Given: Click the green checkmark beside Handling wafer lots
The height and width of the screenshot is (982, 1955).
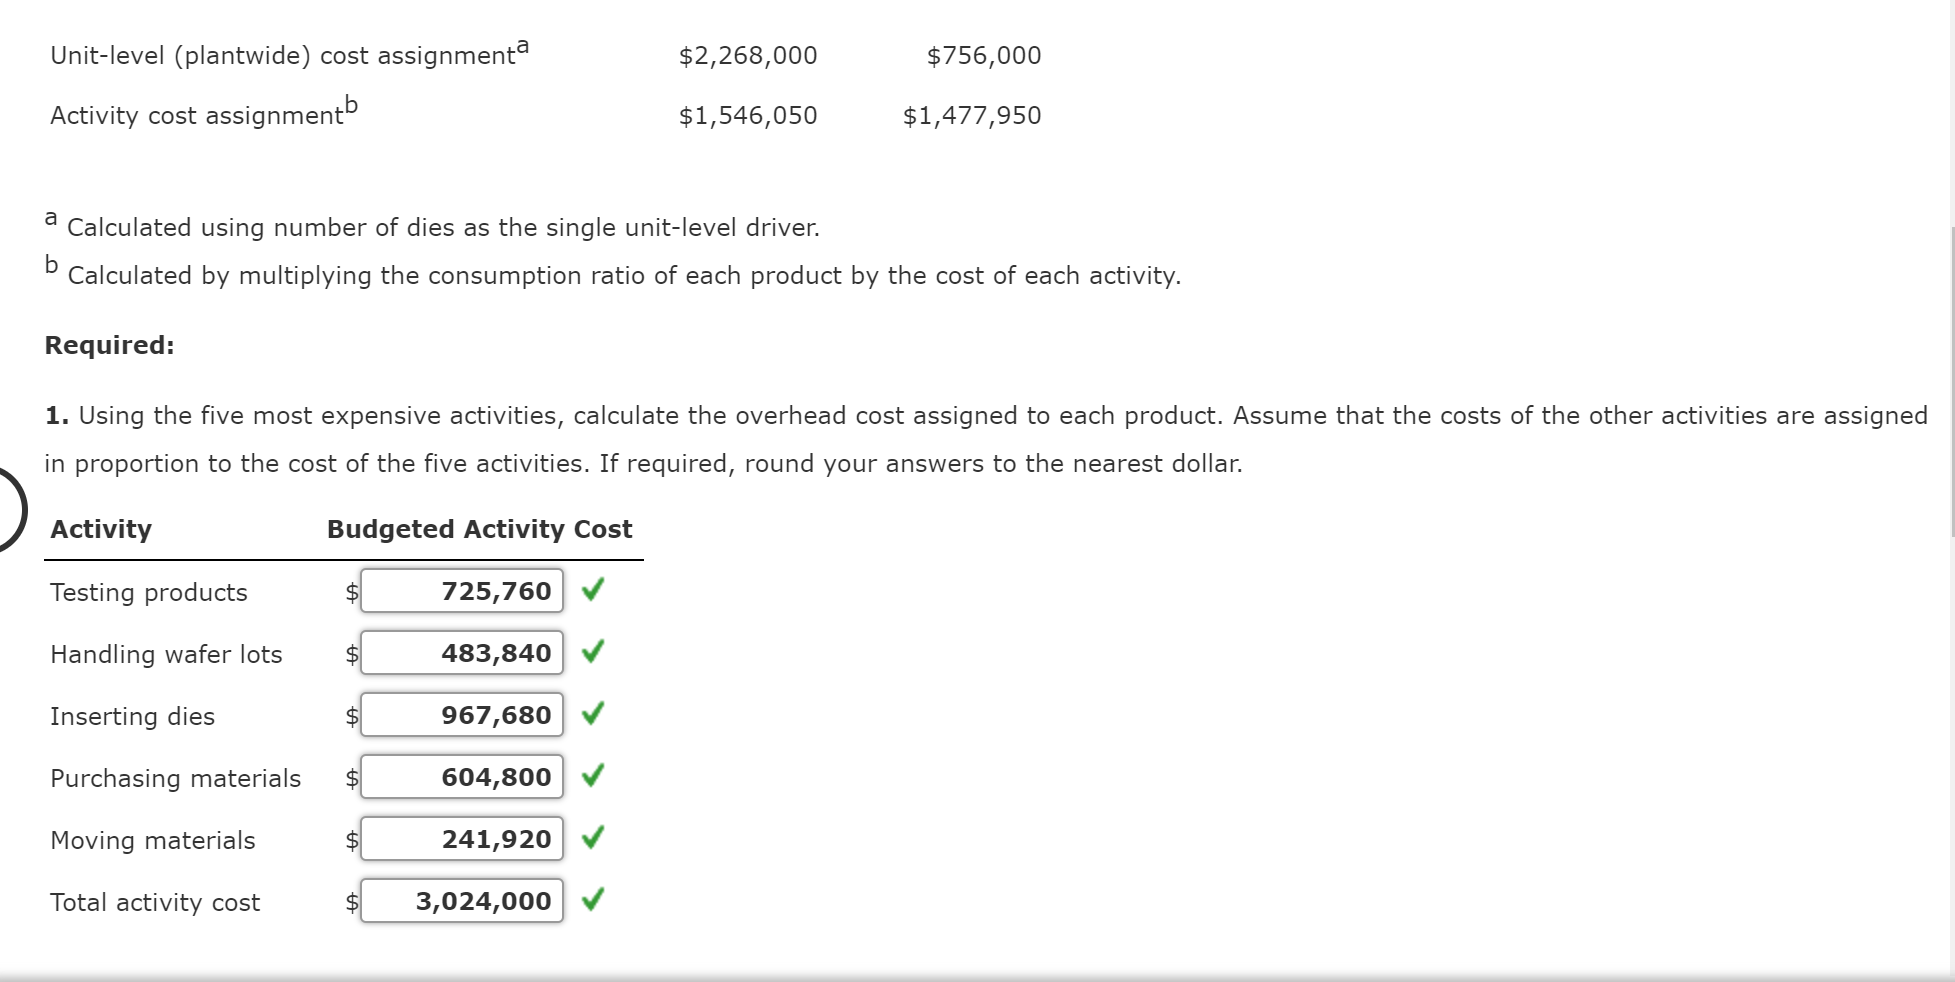Looking at the screenshot, I should point(592,653).
